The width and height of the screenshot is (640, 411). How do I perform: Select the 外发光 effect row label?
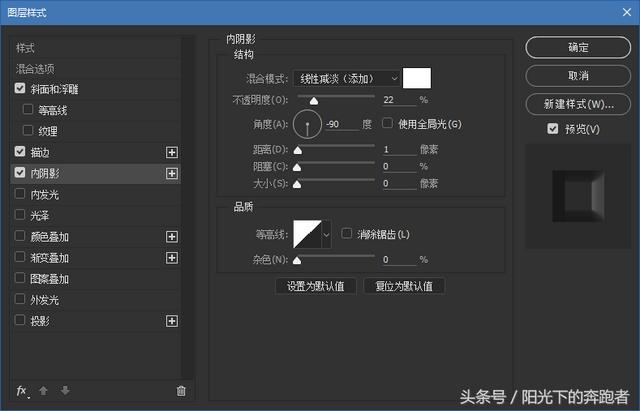[x=44, y=300]
